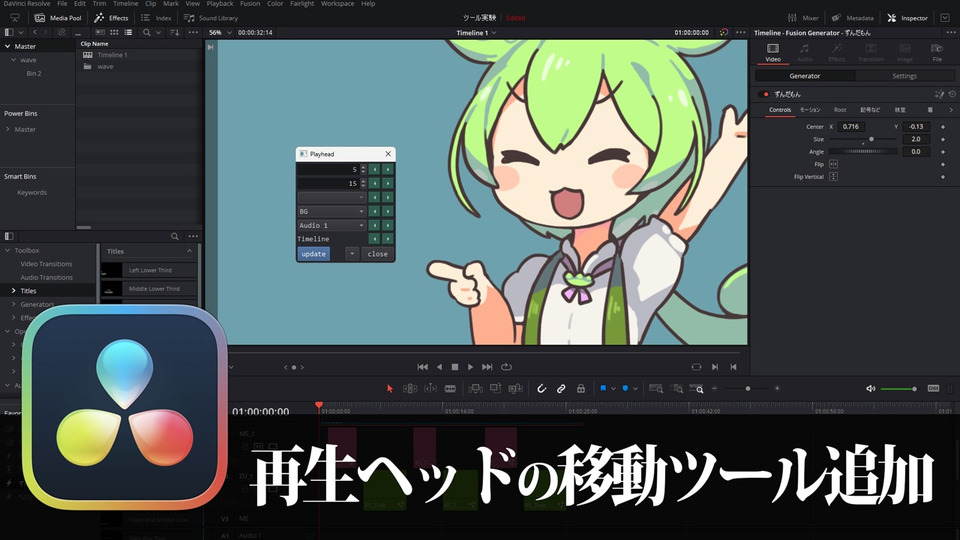Screen dimensions: 960x540
Task: Open the flag color dropdown arrow
Action: (x=613, y=389)
